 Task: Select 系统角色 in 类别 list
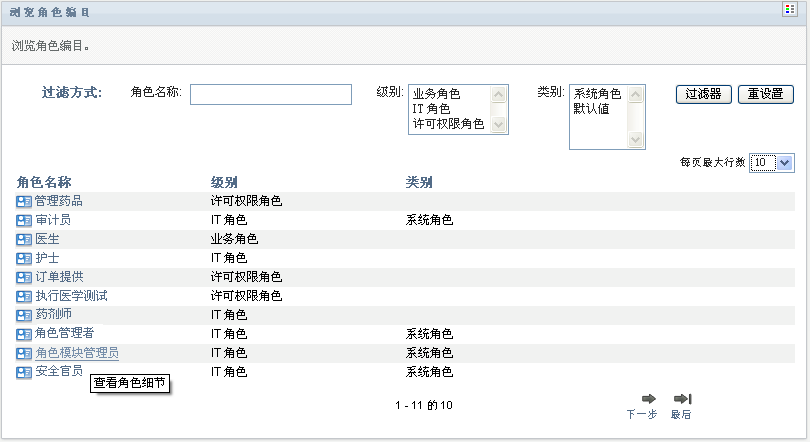pos(597,94)
